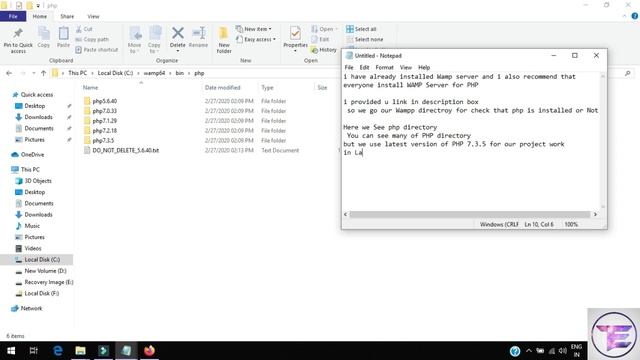Click bin in address breadcrumb

click(180, 73)
